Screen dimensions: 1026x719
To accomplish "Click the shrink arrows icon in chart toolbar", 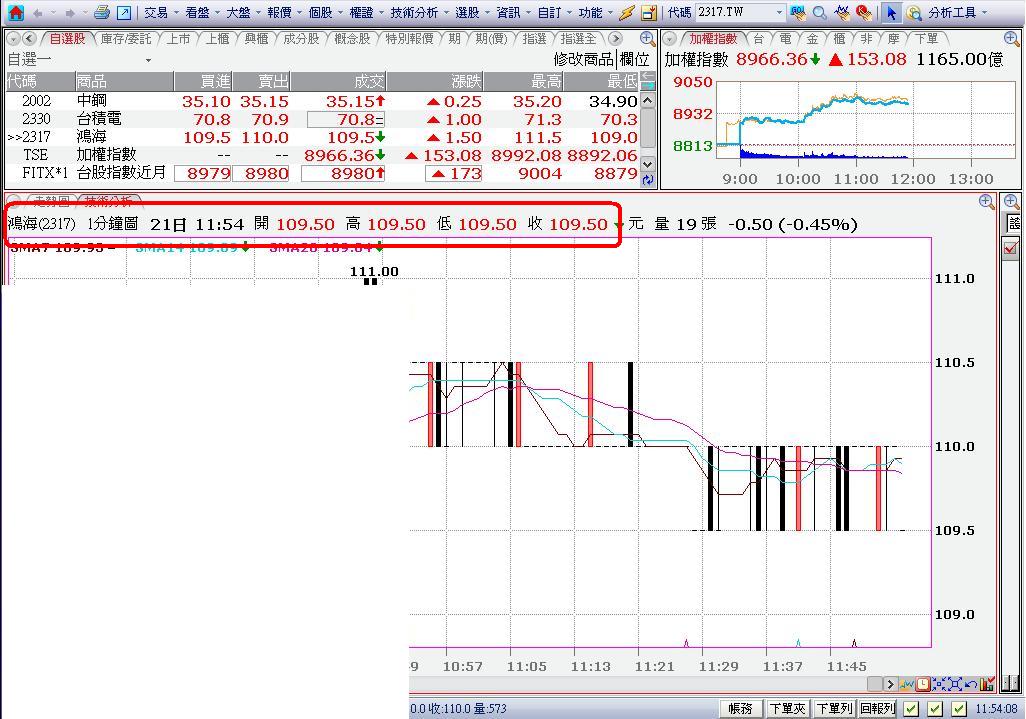I will 939,684.
